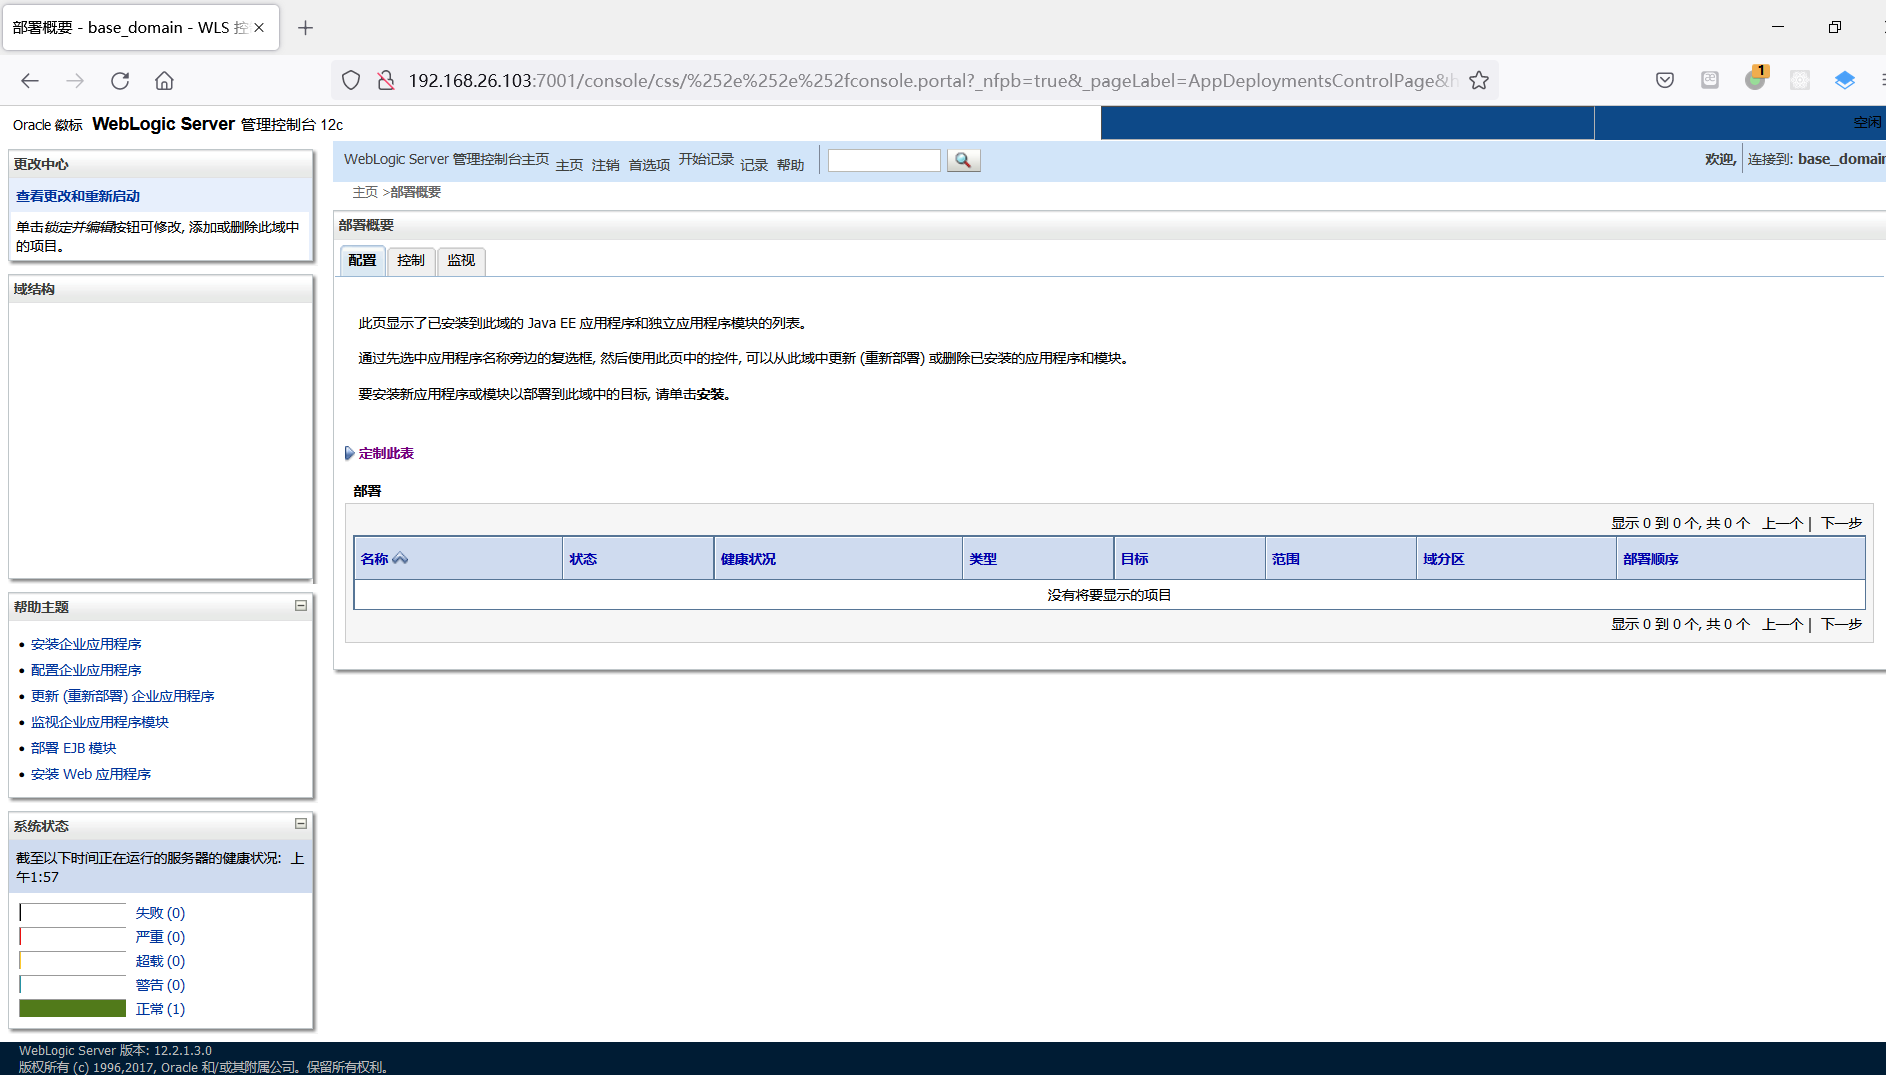The height and width of the screenshot is (1075, 1886).
Task: Switch to the 监视 tab
Action: coord(461,261)
